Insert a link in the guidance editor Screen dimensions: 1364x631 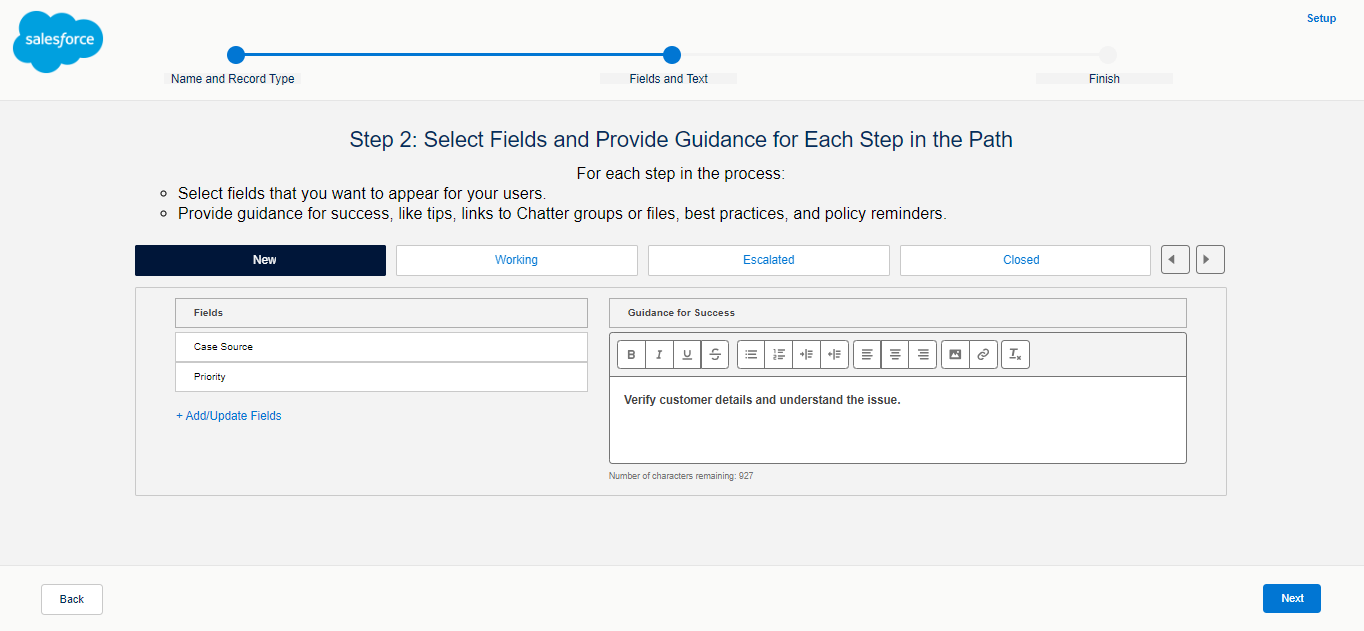point(983,354)
